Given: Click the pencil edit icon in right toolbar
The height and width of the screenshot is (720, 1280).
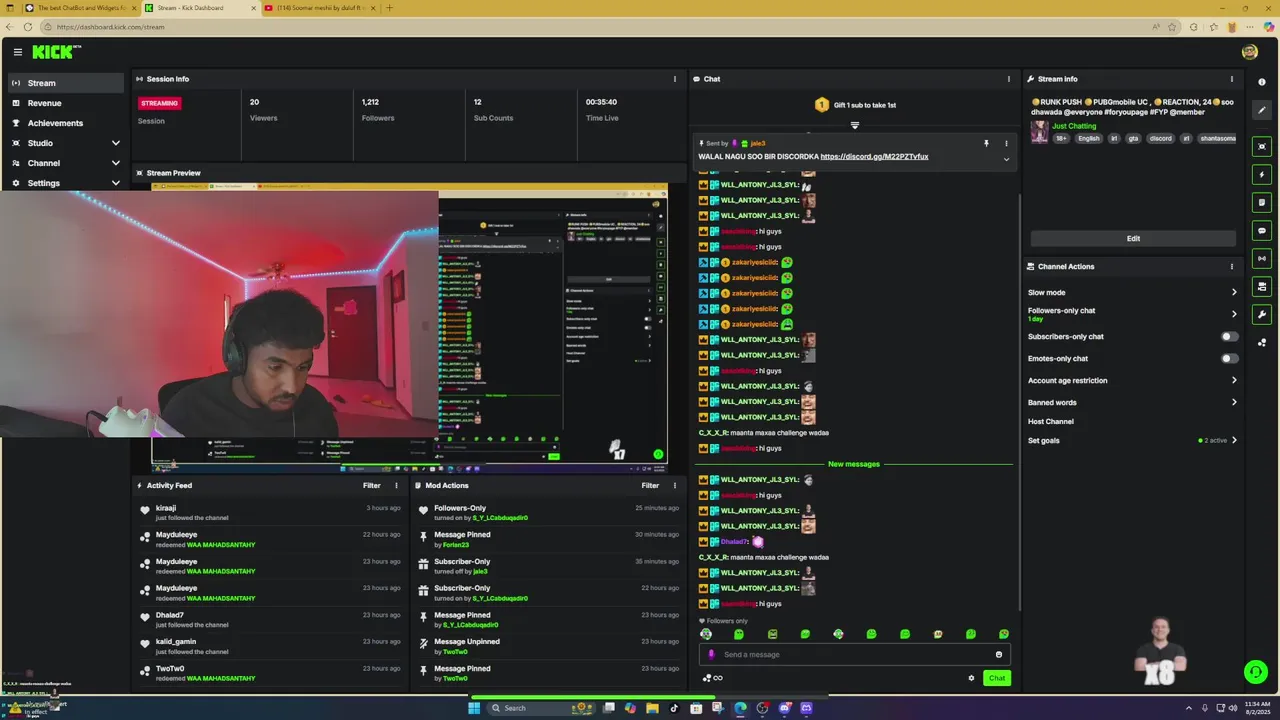Looking at the screenshot, I should point(1262,110).
